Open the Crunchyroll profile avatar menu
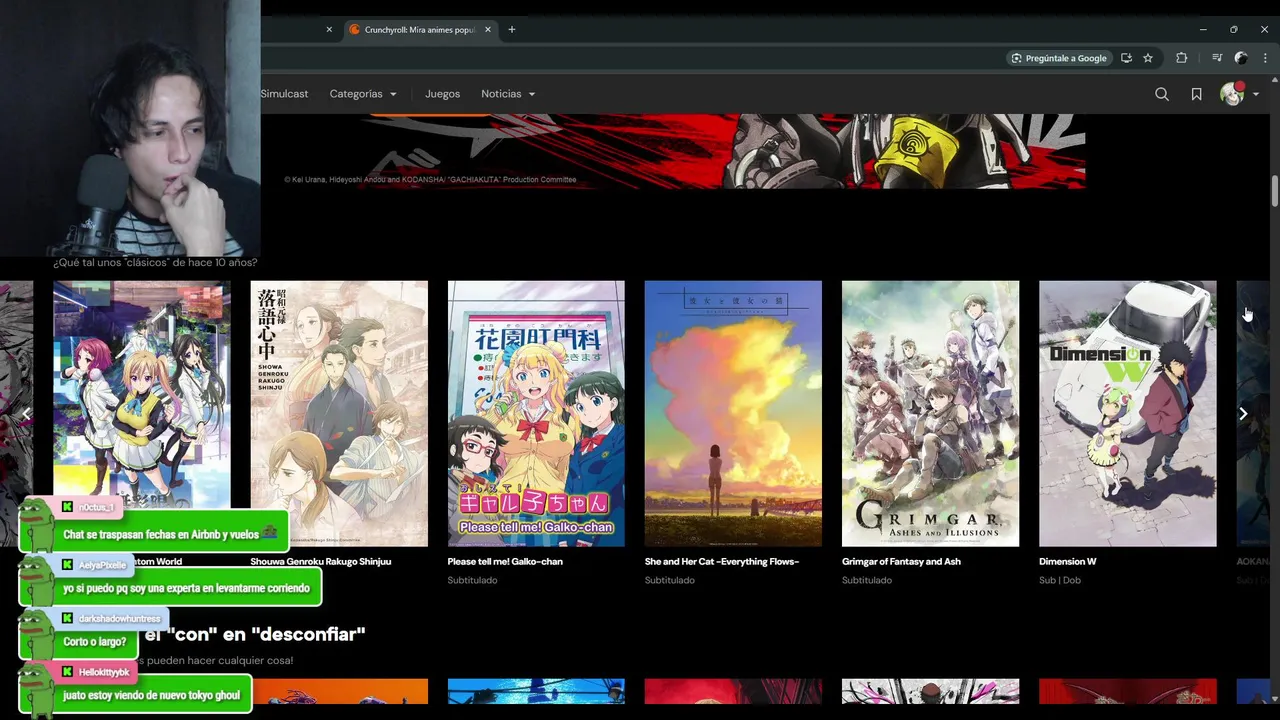The width and height of the screenshot is (1280, 720). click(x=1239, y=94)
